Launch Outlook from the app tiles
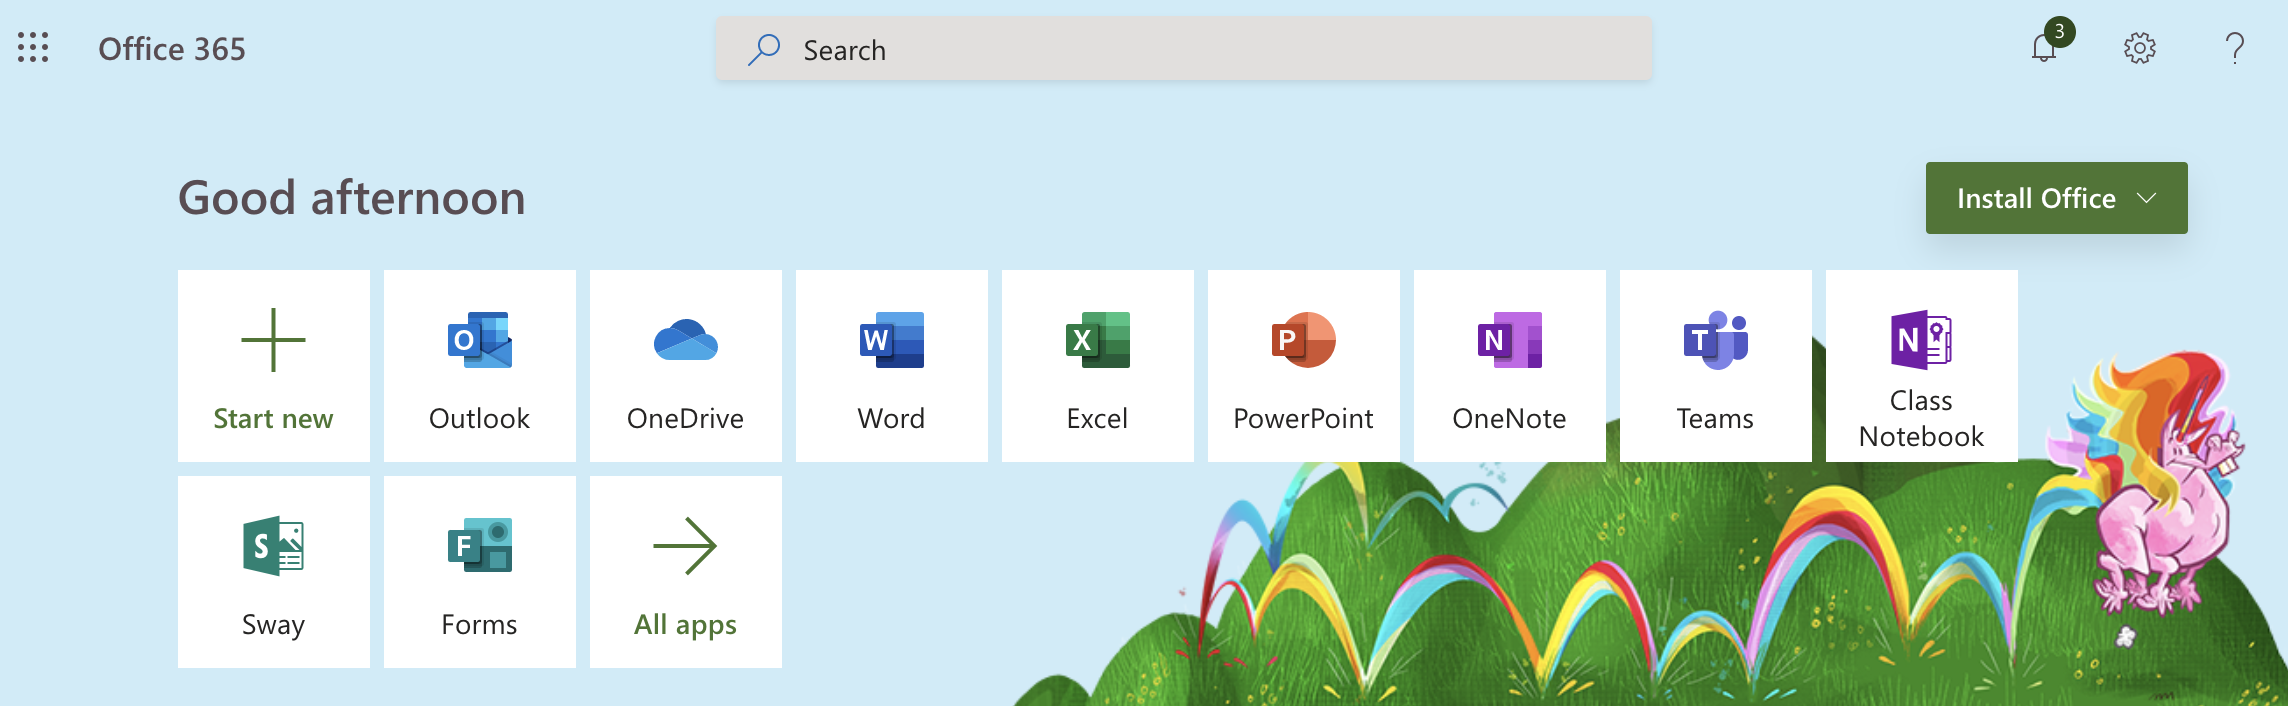Viewport: 2288px width, 706px height. click(480, 366)
